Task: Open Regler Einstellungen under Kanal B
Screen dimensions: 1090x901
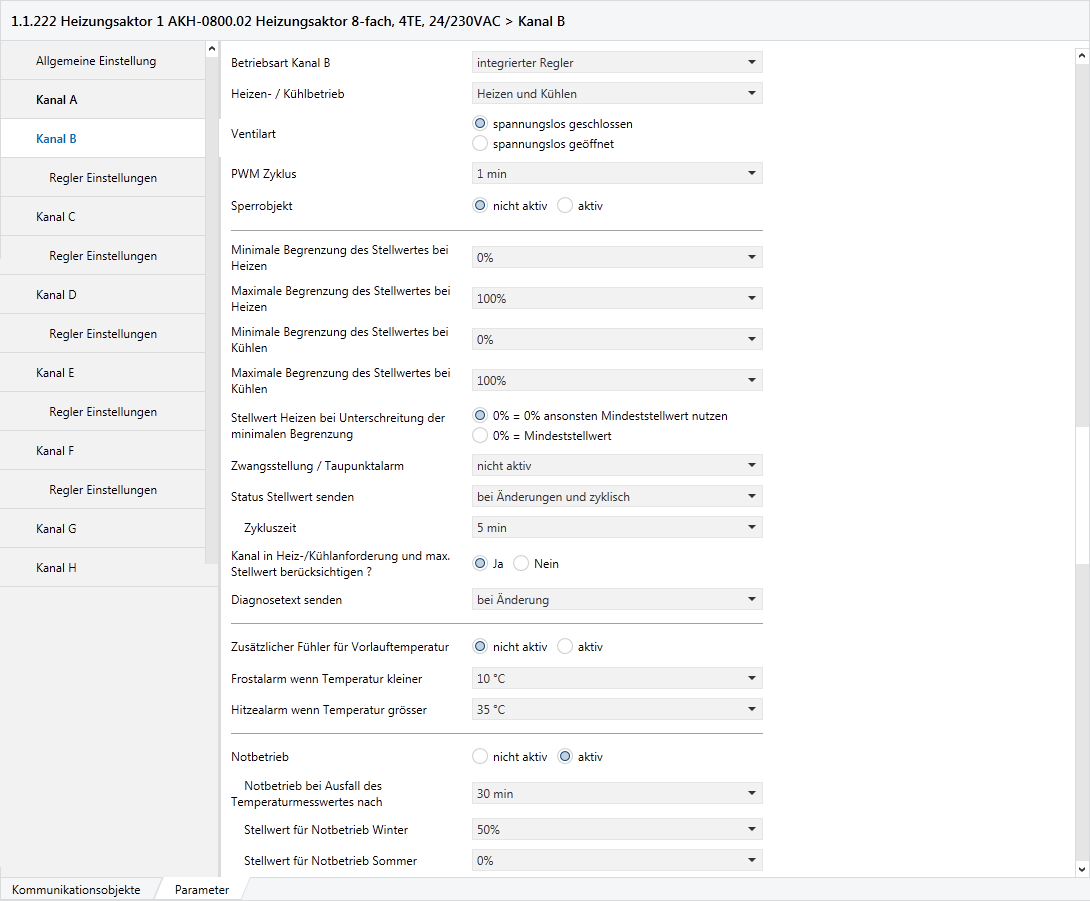Action: [x=103, y=178]
